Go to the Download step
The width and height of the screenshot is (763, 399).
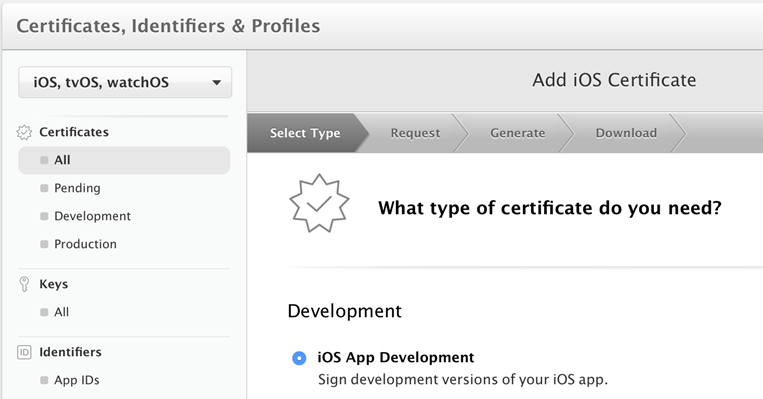tap(626, 133)
